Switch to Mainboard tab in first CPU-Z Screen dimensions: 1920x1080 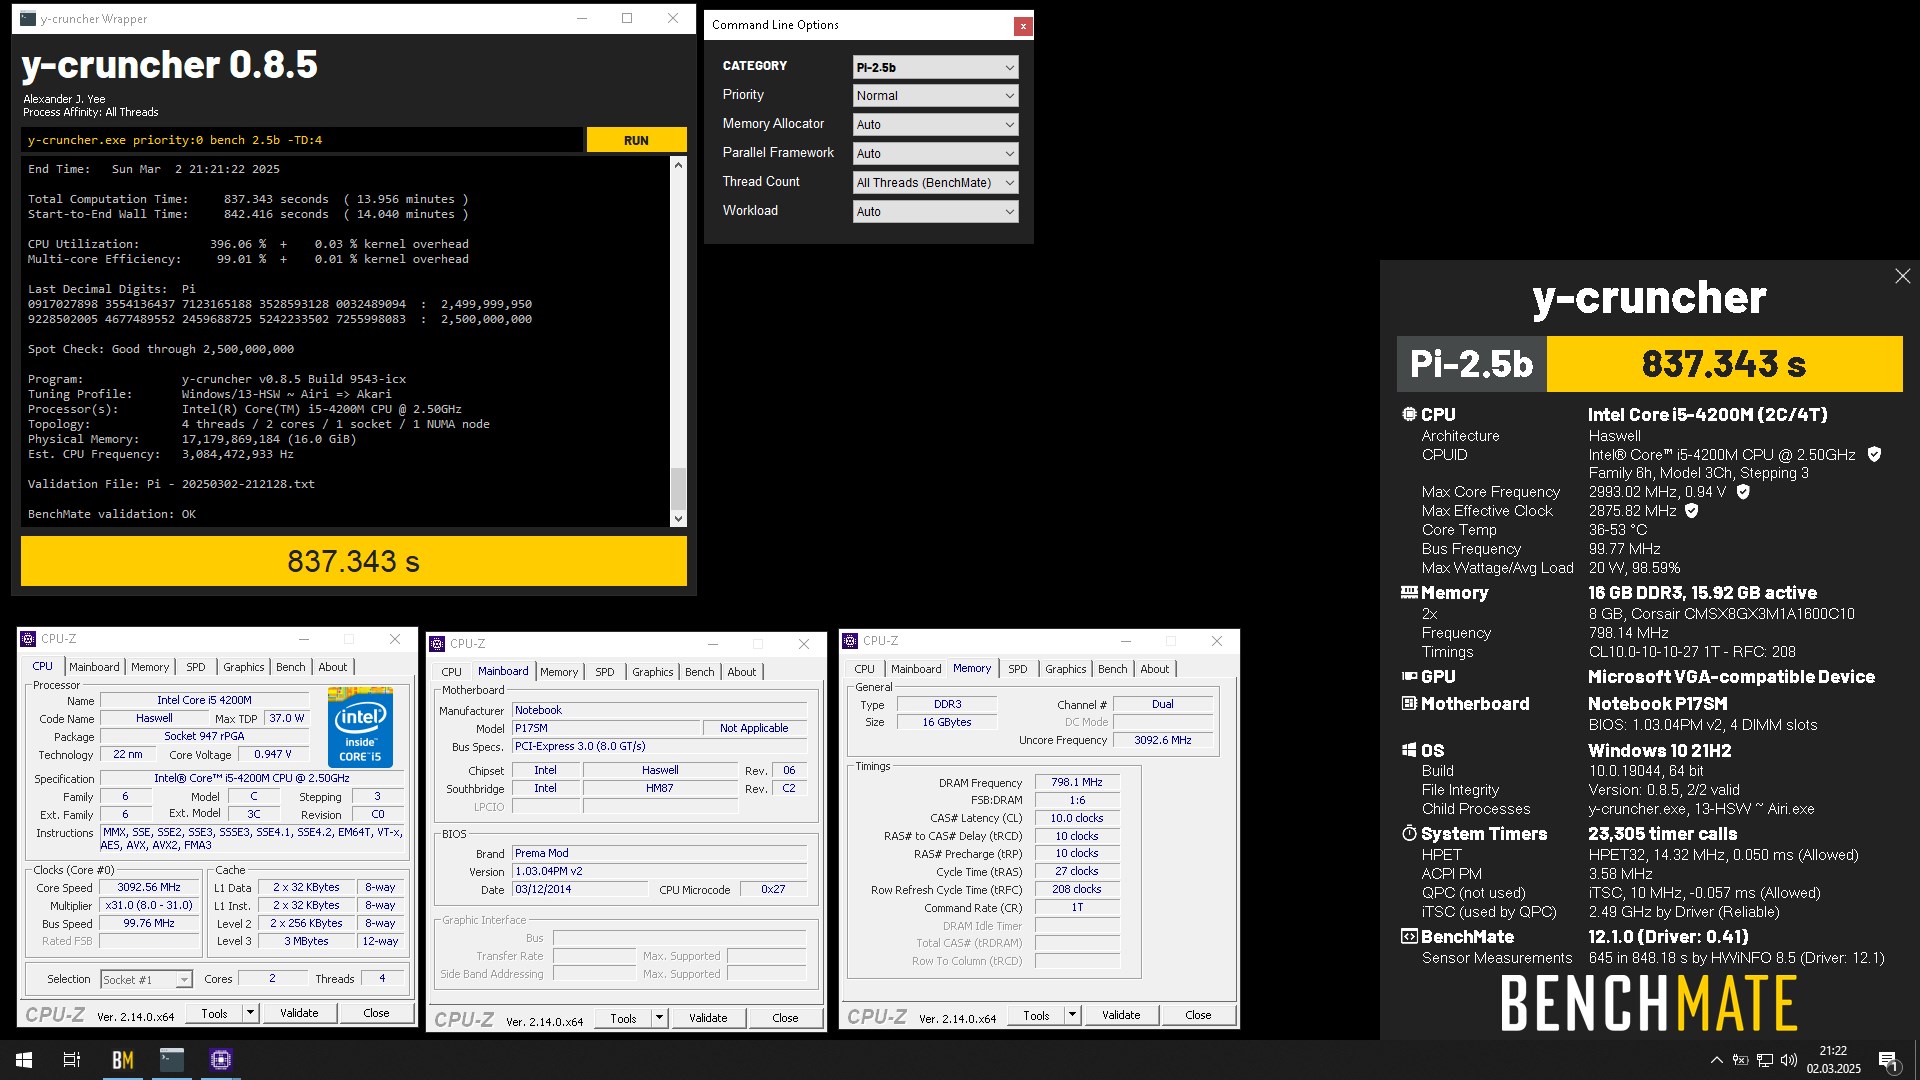(x=94, y=667)
